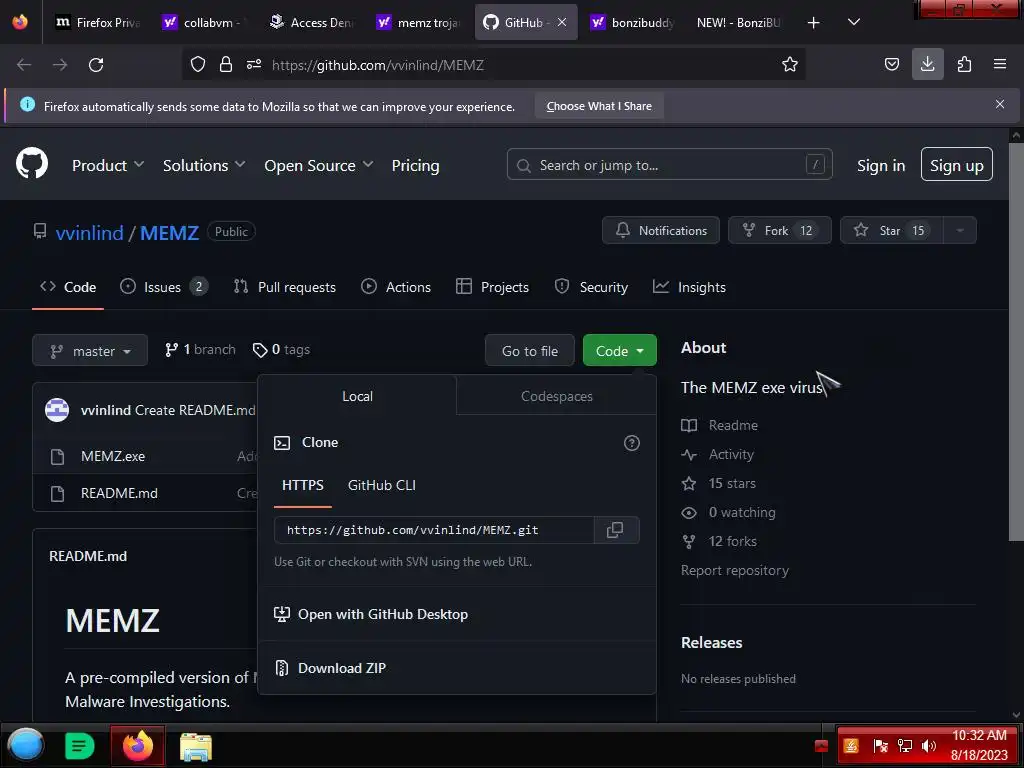Fork the repository

780,231
